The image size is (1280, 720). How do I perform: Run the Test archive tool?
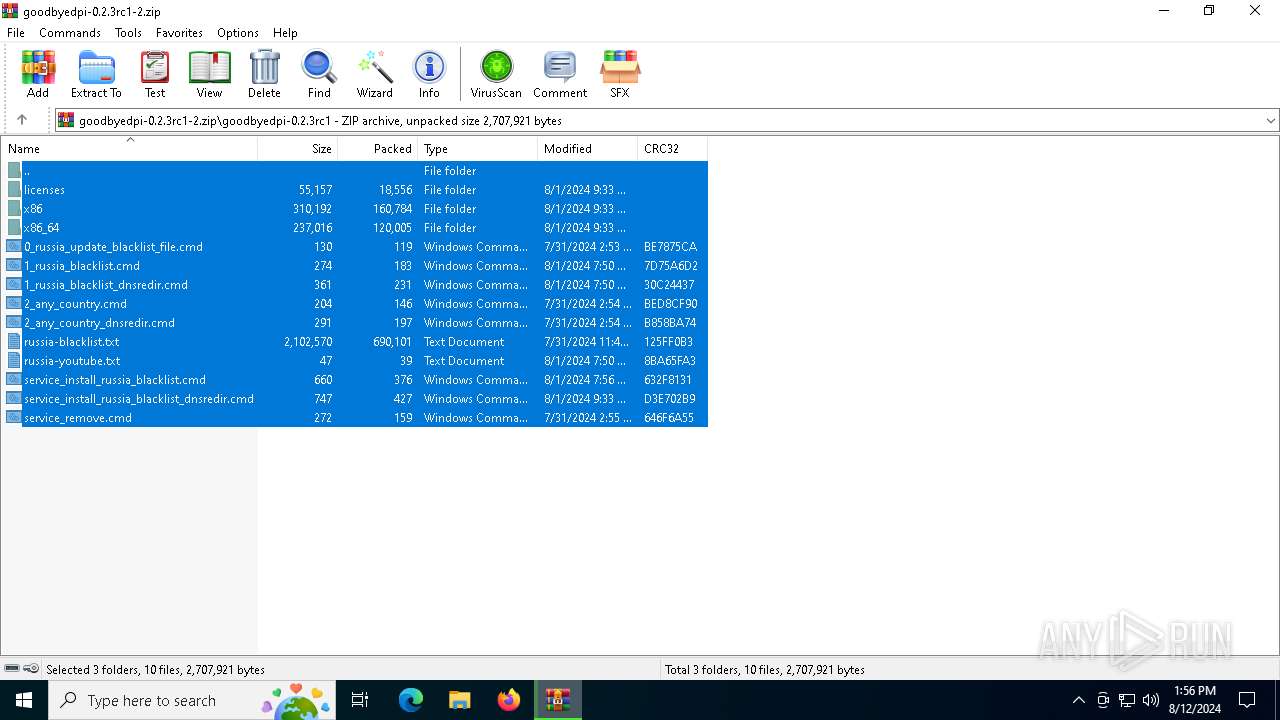(155, 75)
